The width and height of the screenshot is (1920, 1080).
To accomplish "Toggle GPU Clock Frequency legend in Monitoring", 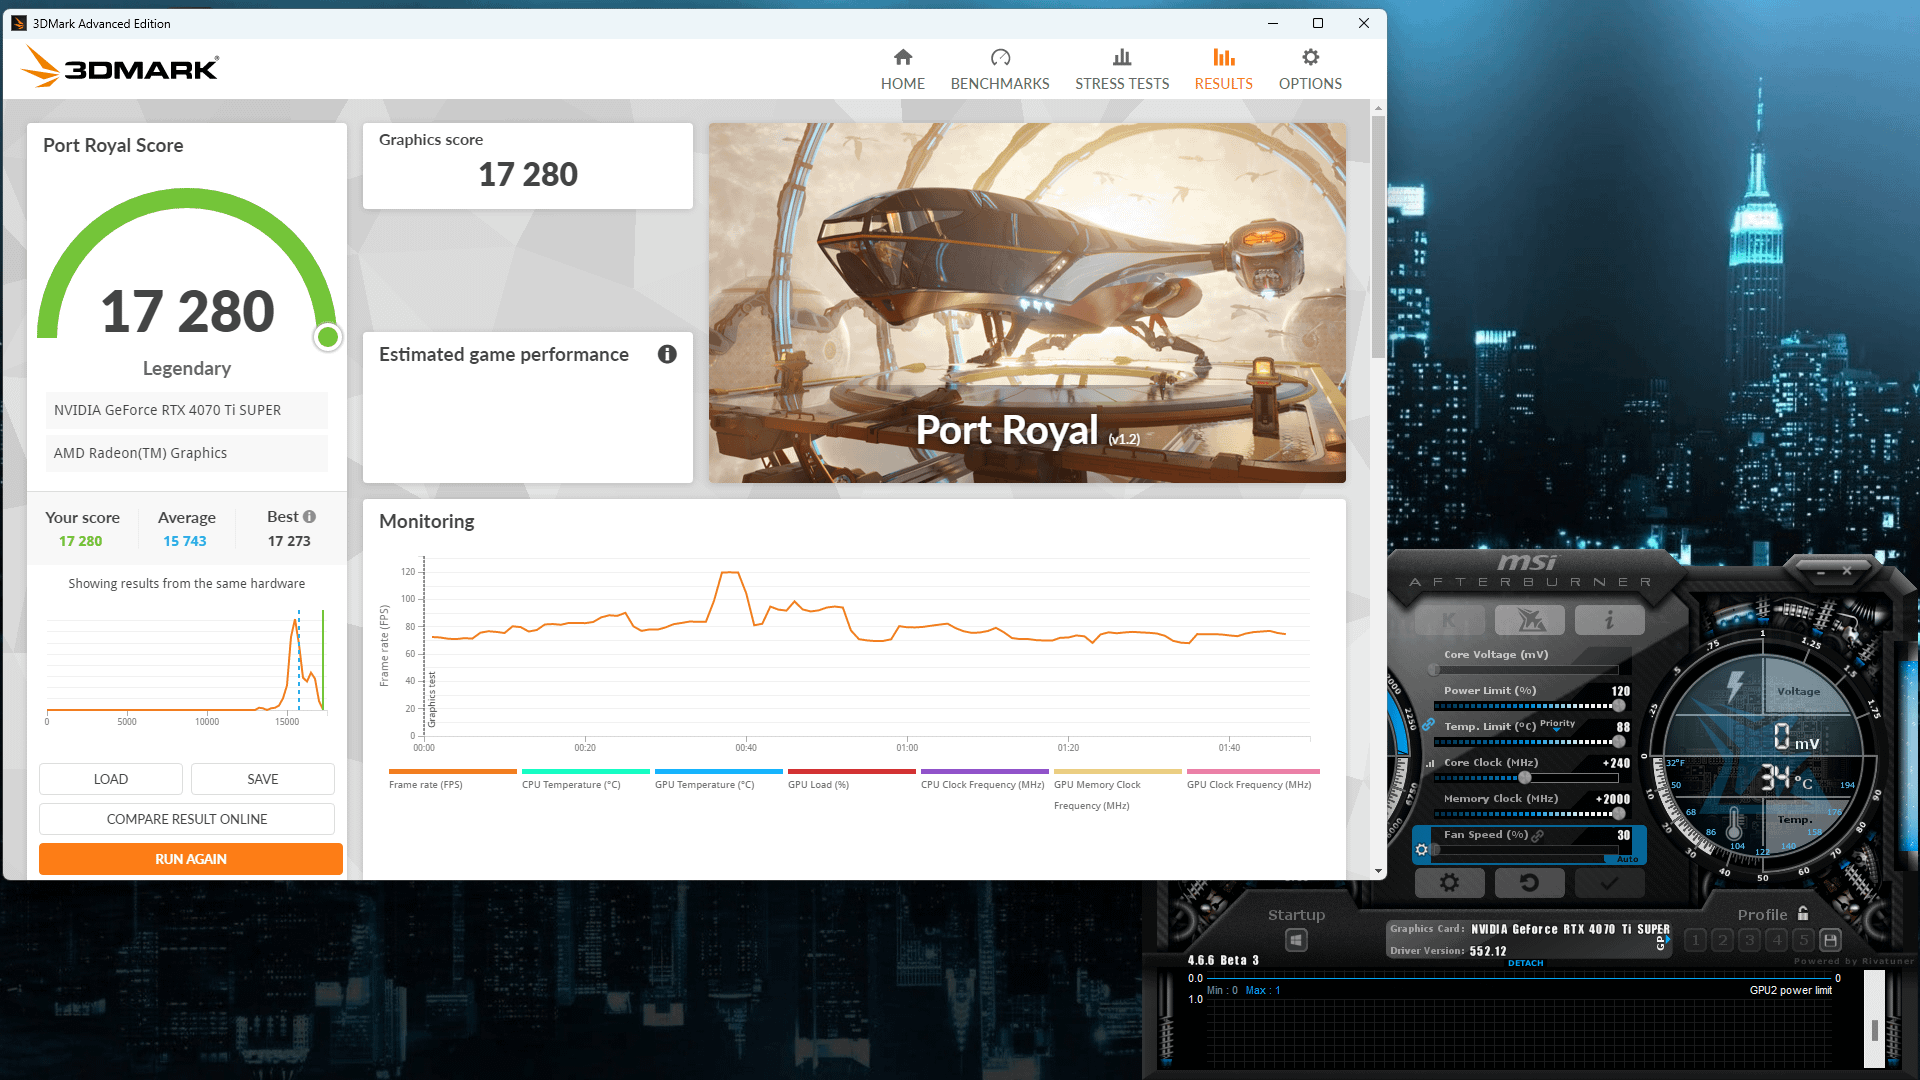I will [x=1252, y=779].
